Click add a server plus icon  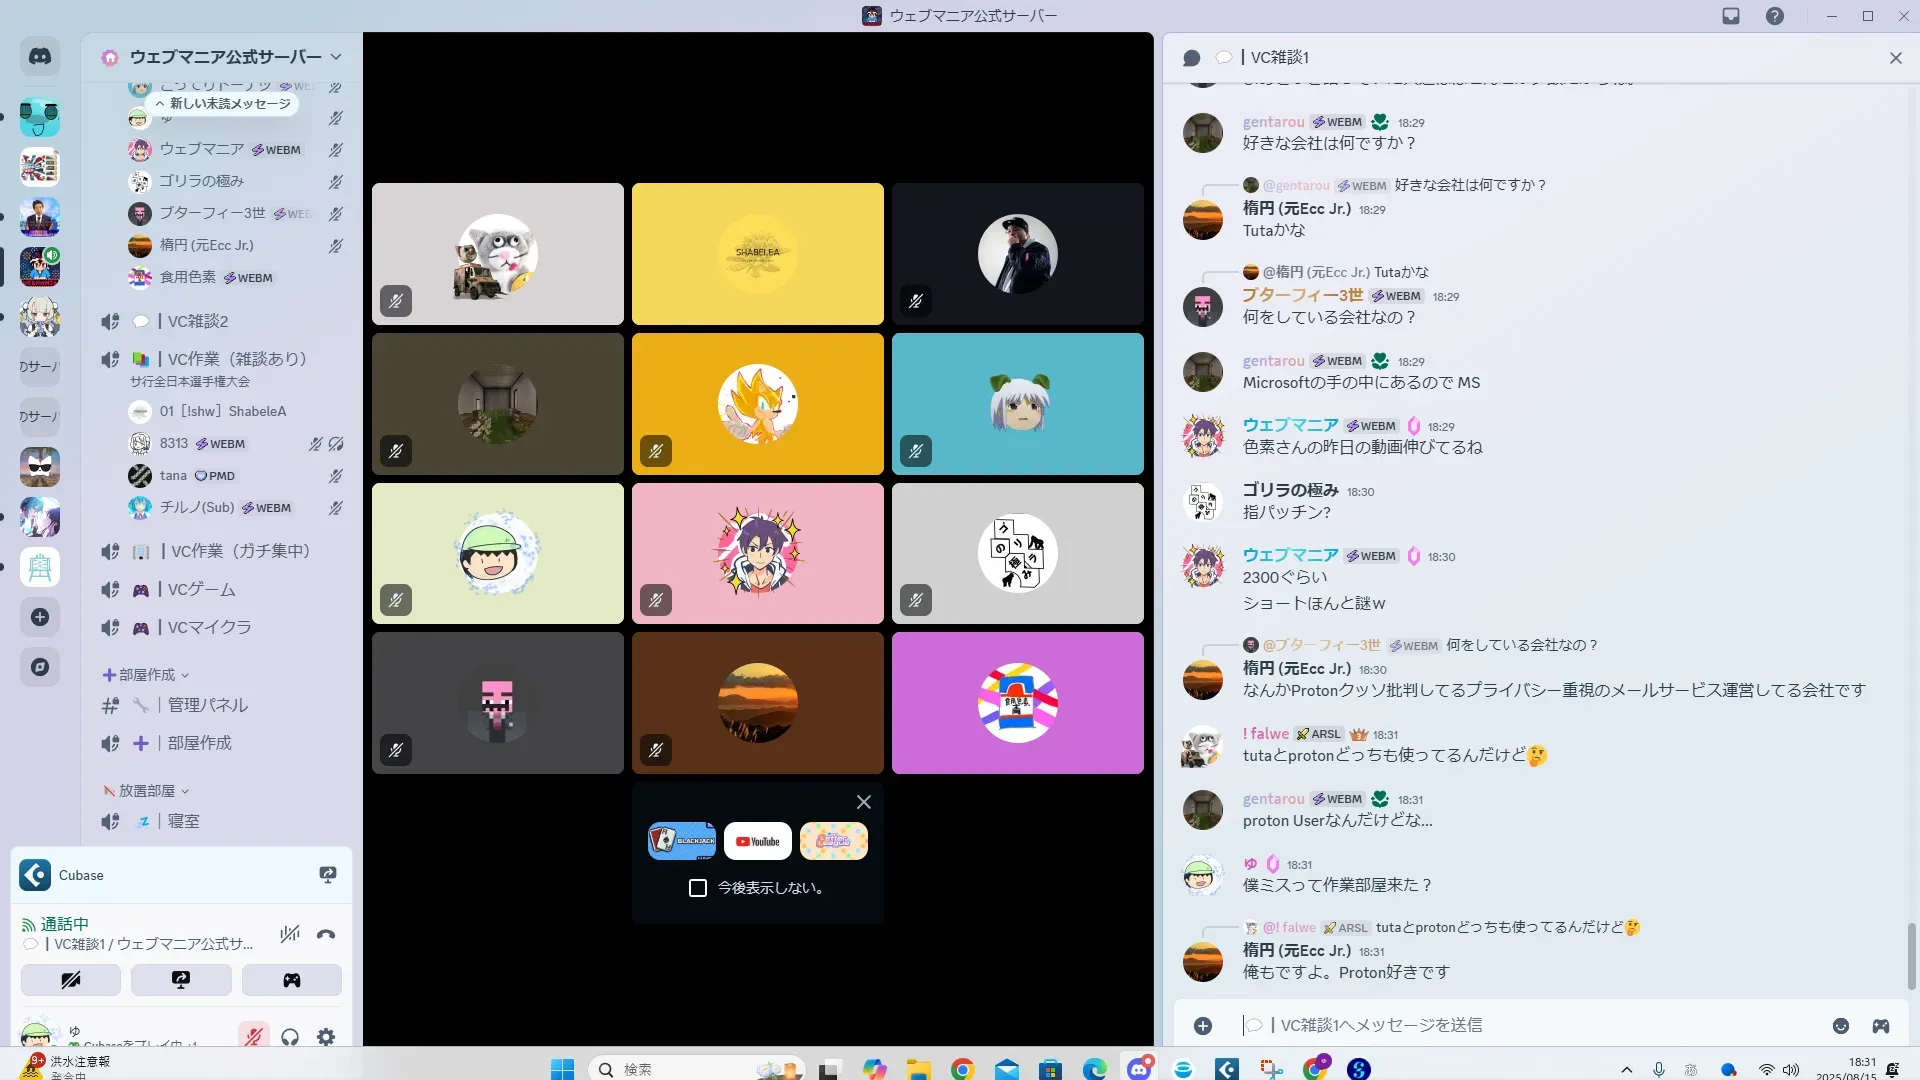[x=40, y=617]
